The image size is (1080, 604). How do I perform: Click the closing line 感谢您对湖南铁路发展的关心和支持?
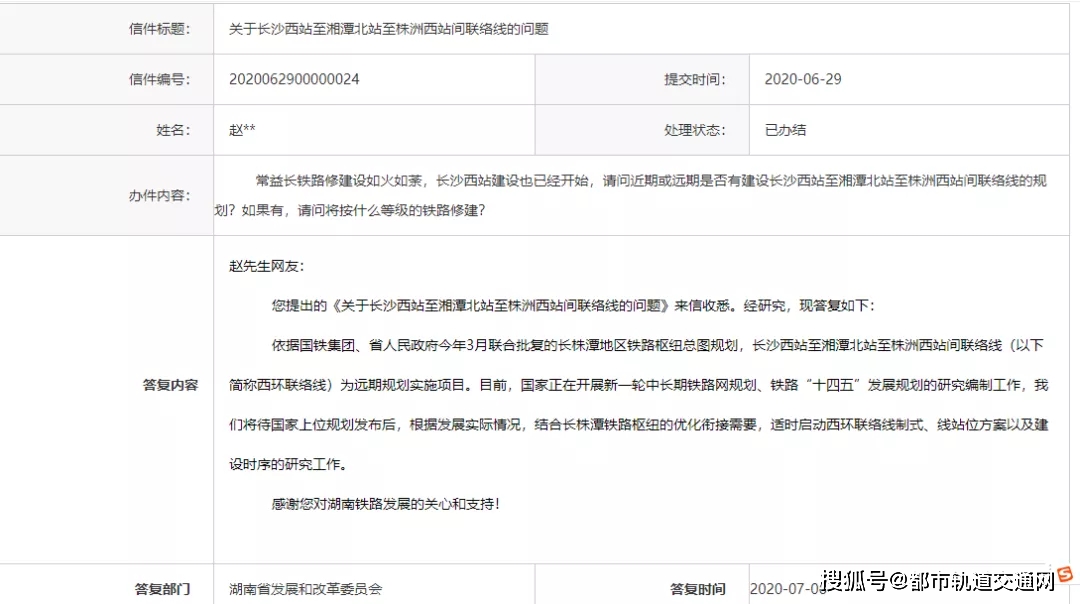point(385,504)
